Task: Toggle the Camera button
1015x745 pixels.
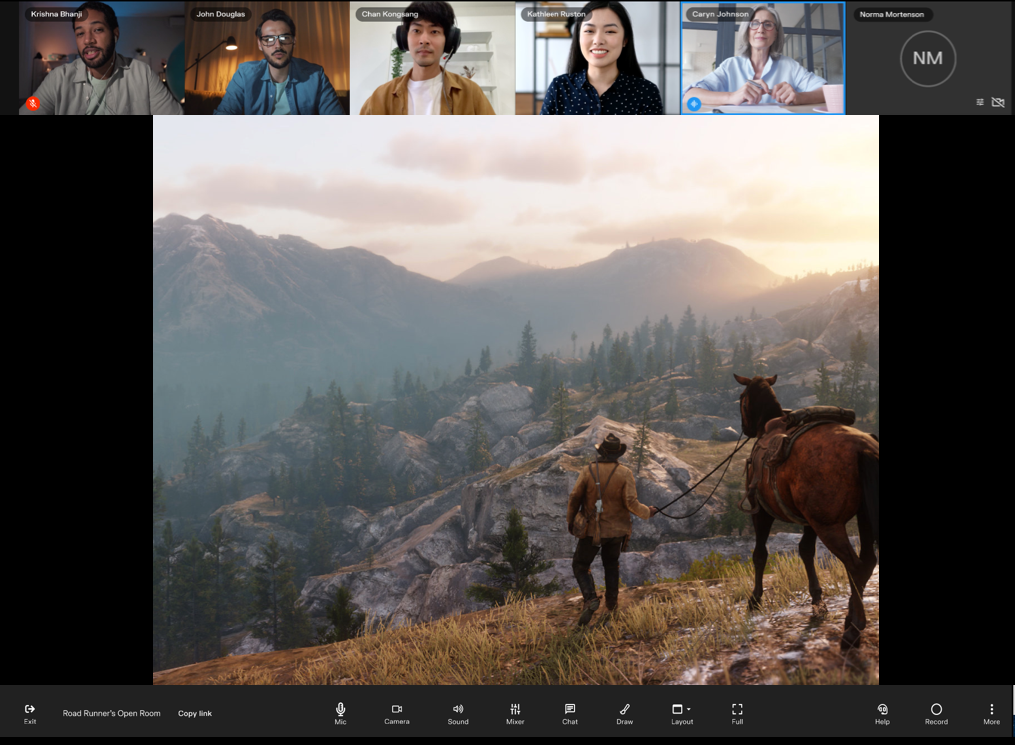Action: coord(397,713)
